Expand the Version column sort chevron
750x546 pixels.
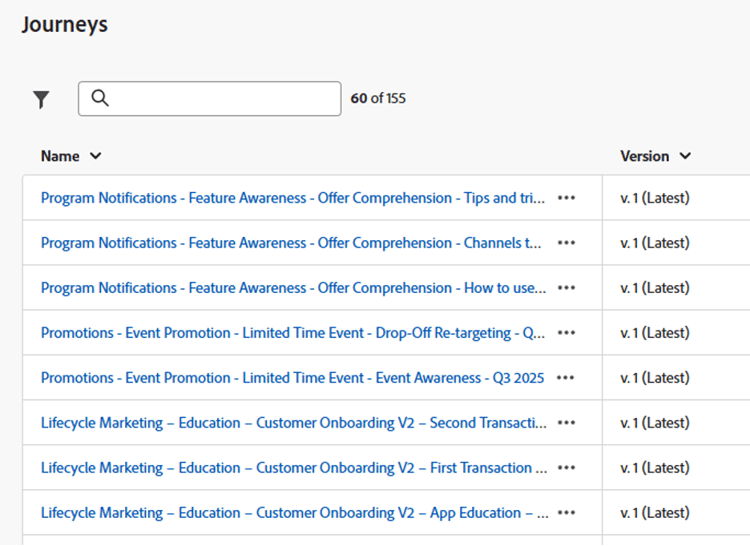click(x=685, y=156)
